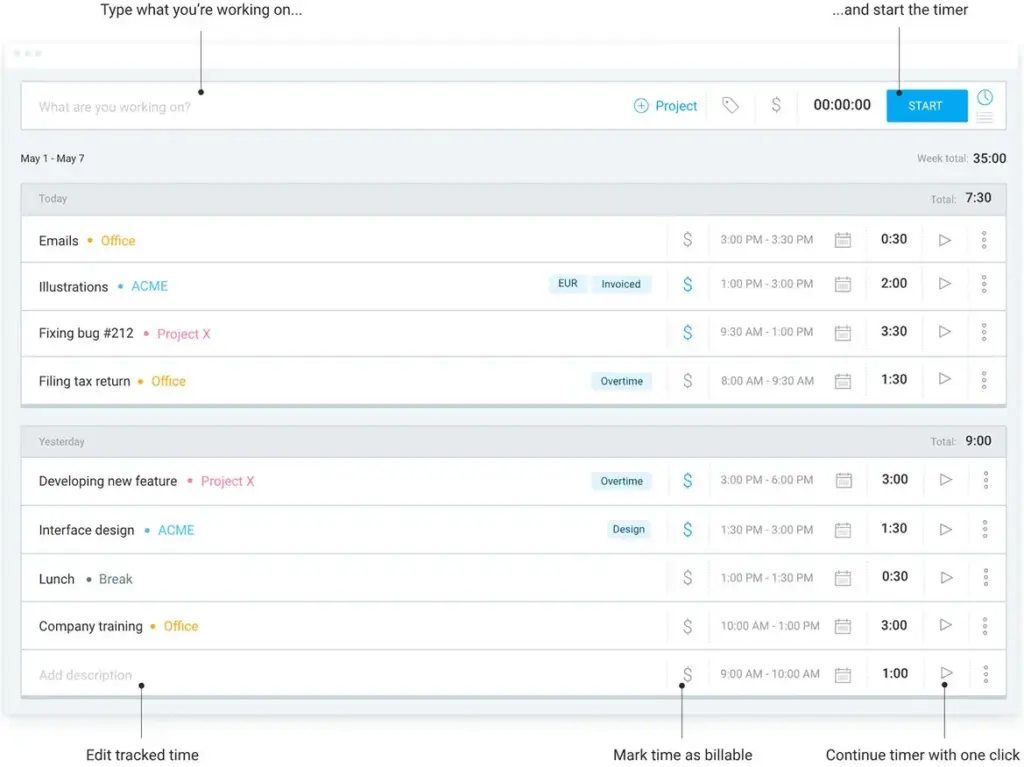Edit time range 10:00 AM - 1:00 PM

coord(770,626)
